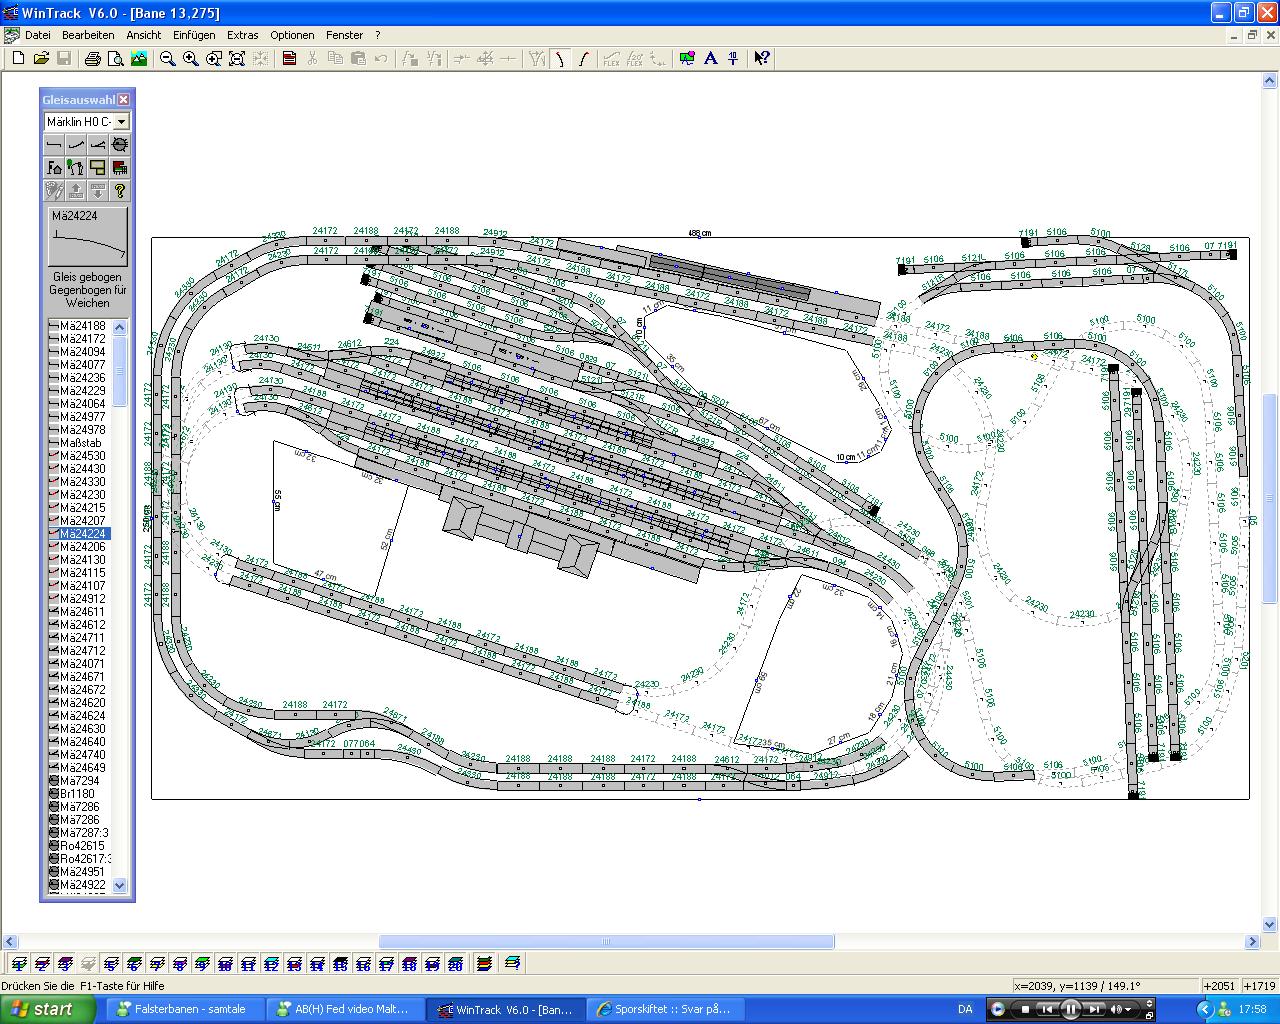The image size is (1280, 1024).
Task: Select Mä7294 in the track list
Action: click(x=80, y=781)
